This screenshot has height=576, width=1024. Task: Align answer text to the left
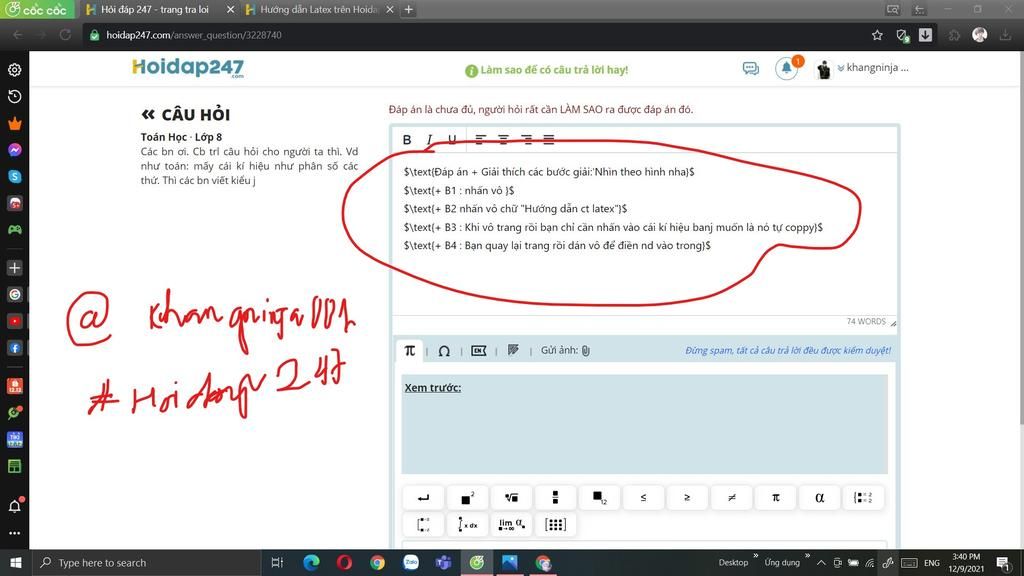(481, 139)
